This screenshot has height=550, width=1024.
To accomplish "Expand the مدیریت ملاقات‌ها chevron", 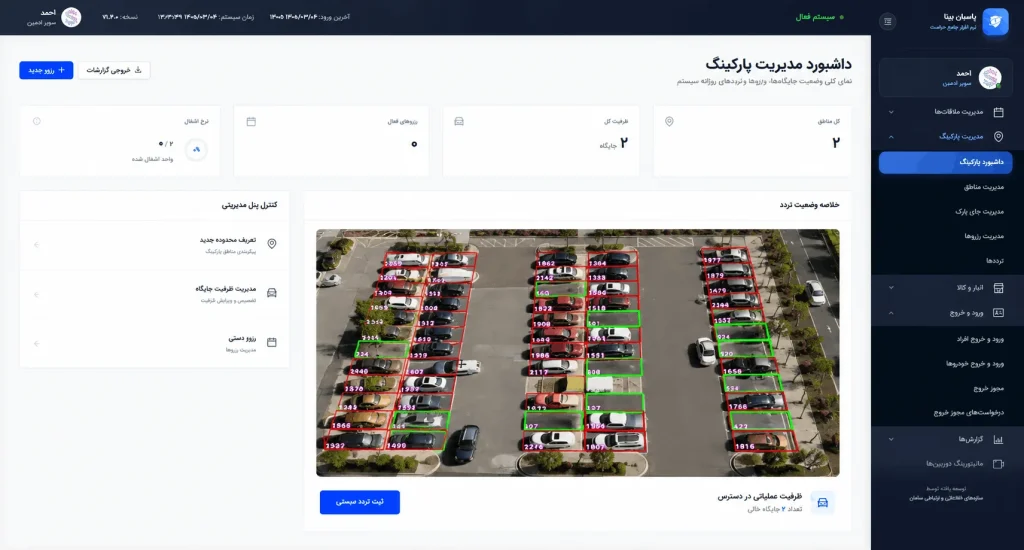I will pyautogui.click(x=891, y=112).
